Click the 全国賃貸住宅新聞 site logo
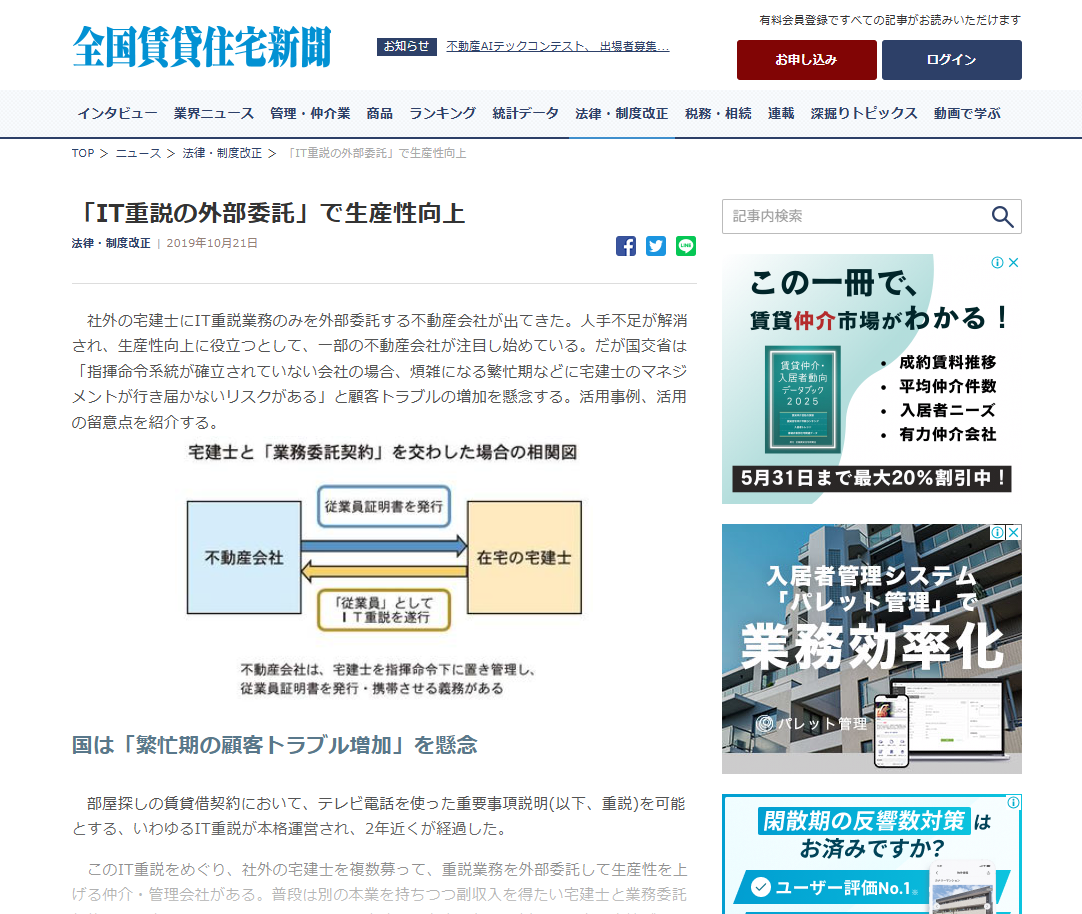 point(201,46)
